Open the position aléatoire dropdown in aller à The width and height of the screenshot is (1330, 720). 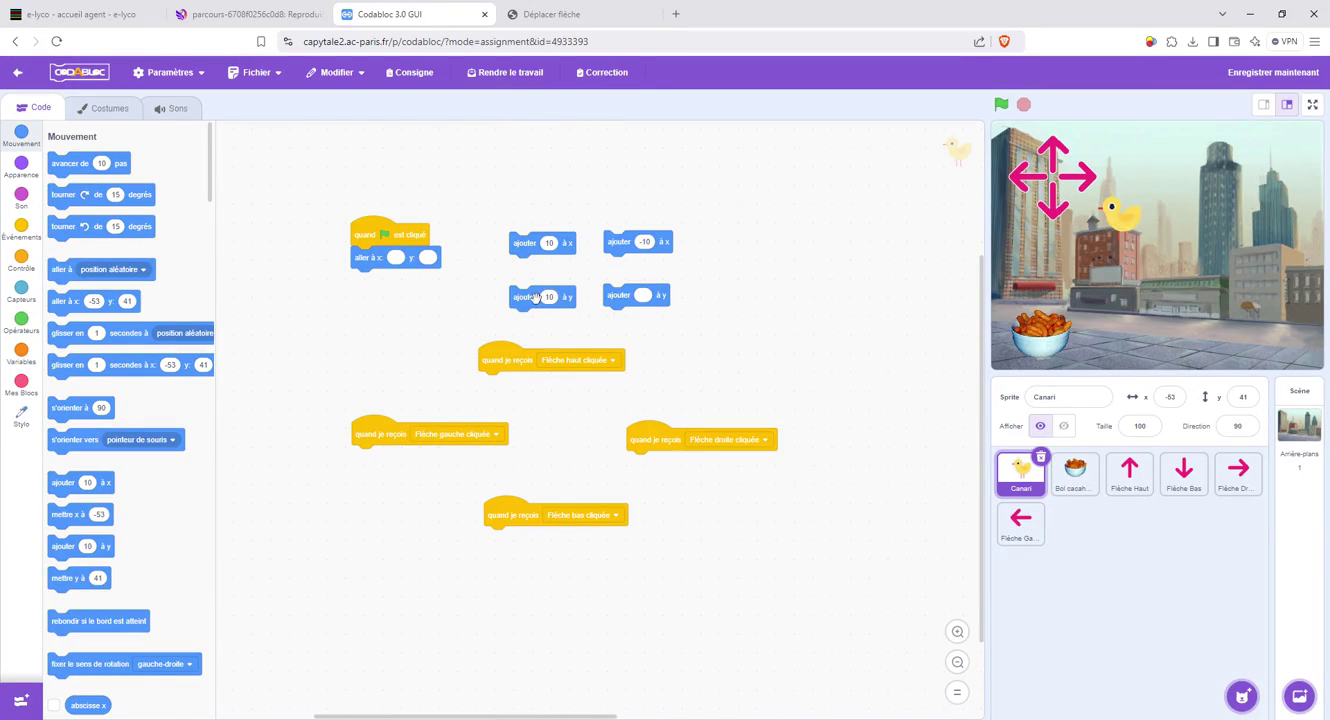click(x=143, y=270)
